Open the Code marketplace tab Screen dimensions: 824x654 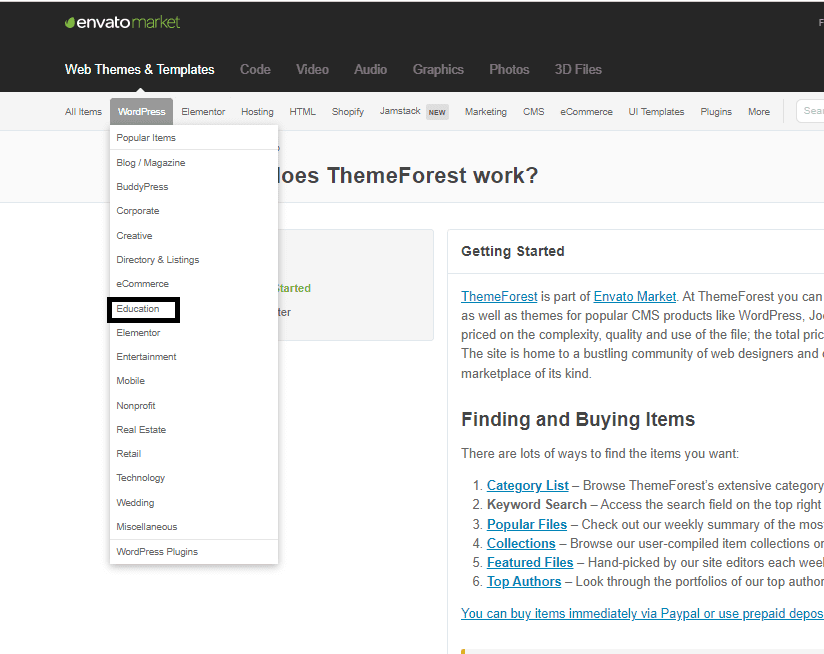[255, 69]
